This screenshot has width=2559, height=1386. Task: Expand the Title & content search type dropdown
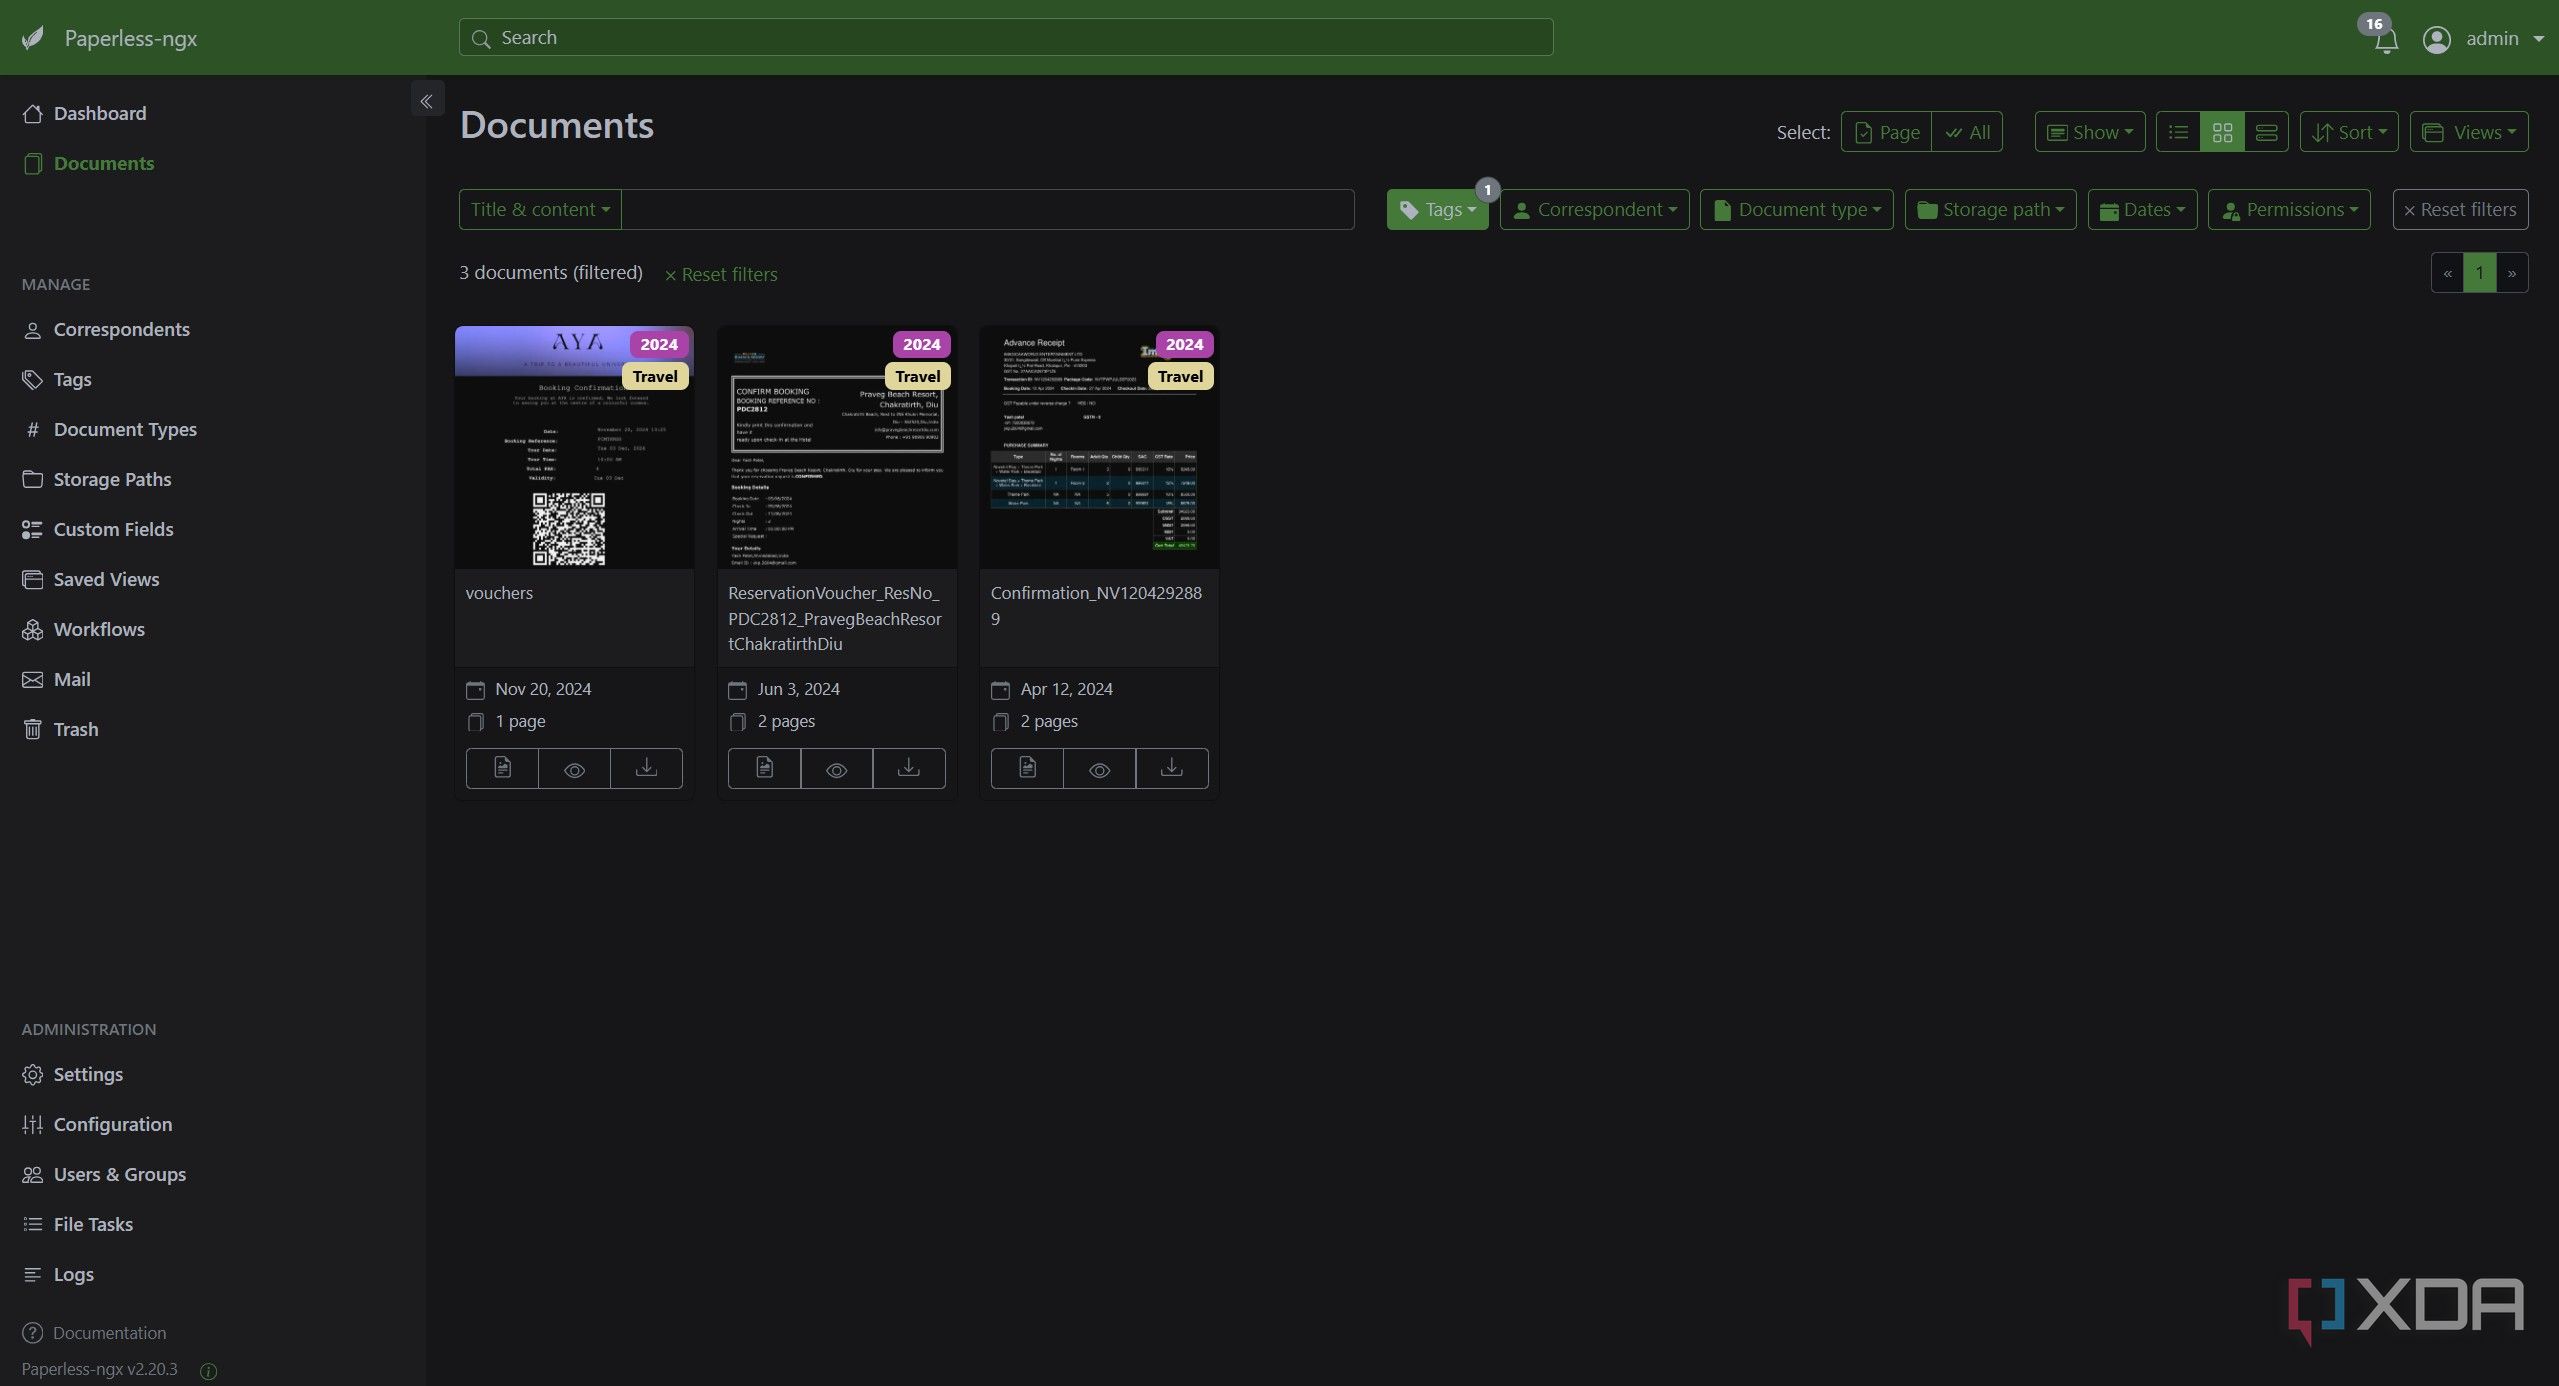pyautogui.click(x=540, y=209)
